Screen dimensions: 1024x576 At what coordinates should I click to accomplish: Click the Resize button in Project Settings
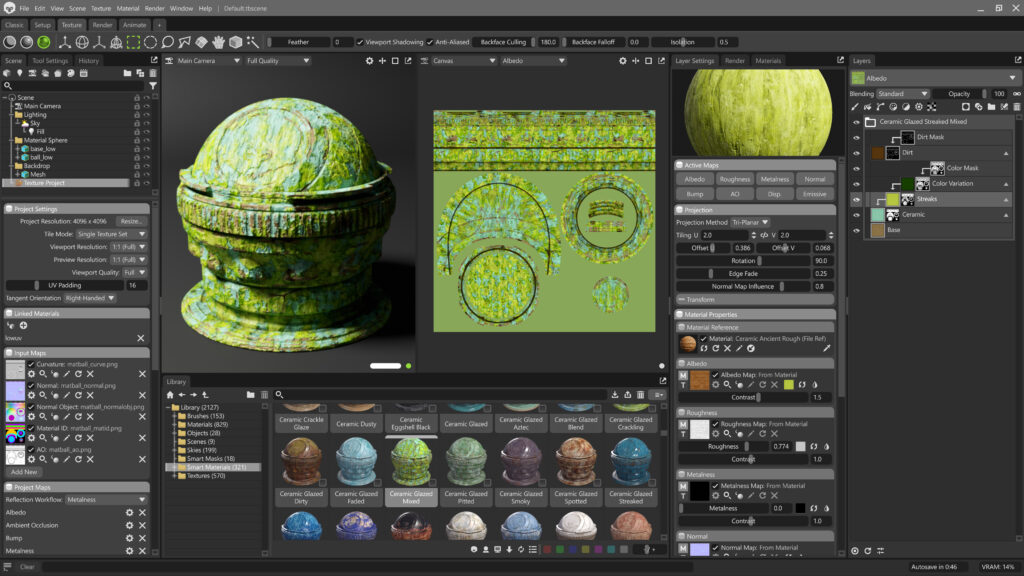click(x=131, y=221)
